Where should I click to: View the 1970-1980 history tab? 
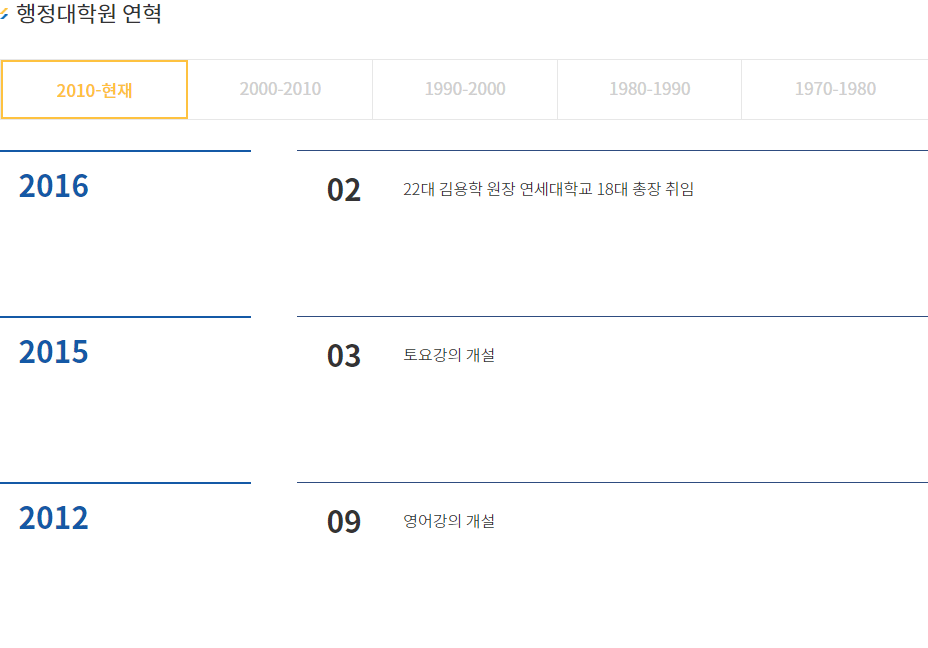(835, 89)
